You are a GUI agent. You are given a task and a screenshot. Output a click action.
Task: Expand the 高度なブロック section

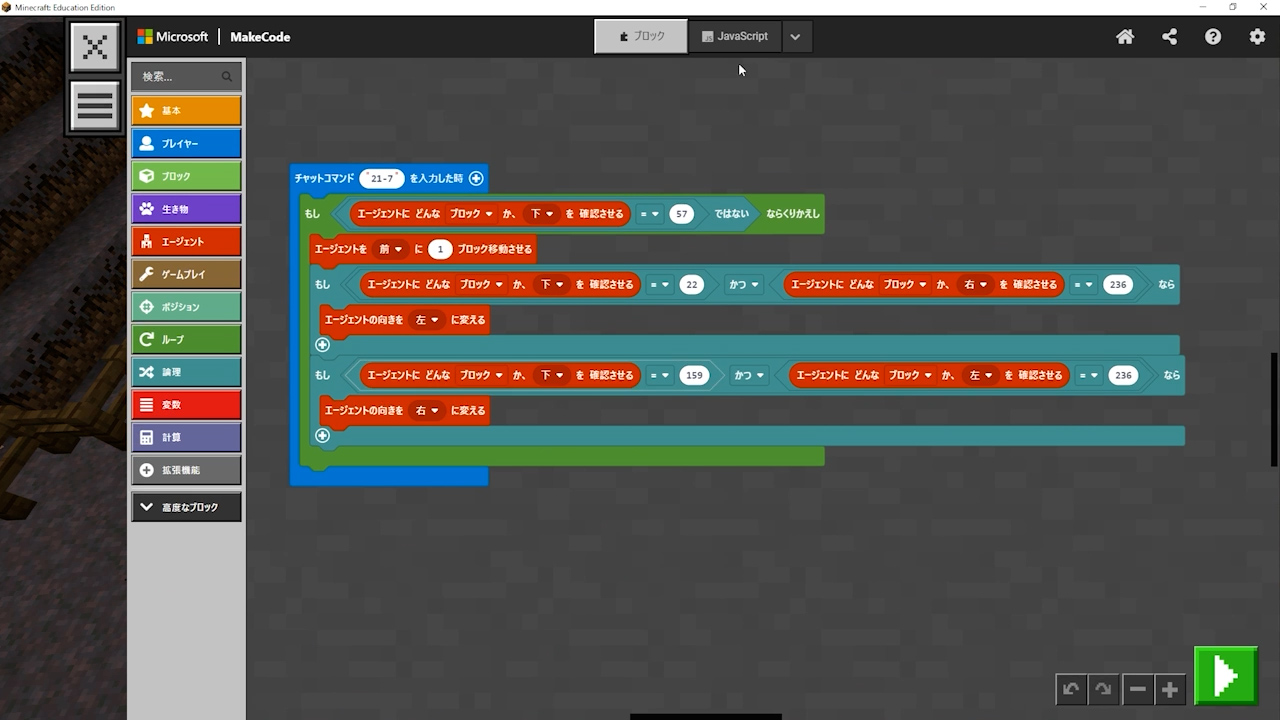186,507
